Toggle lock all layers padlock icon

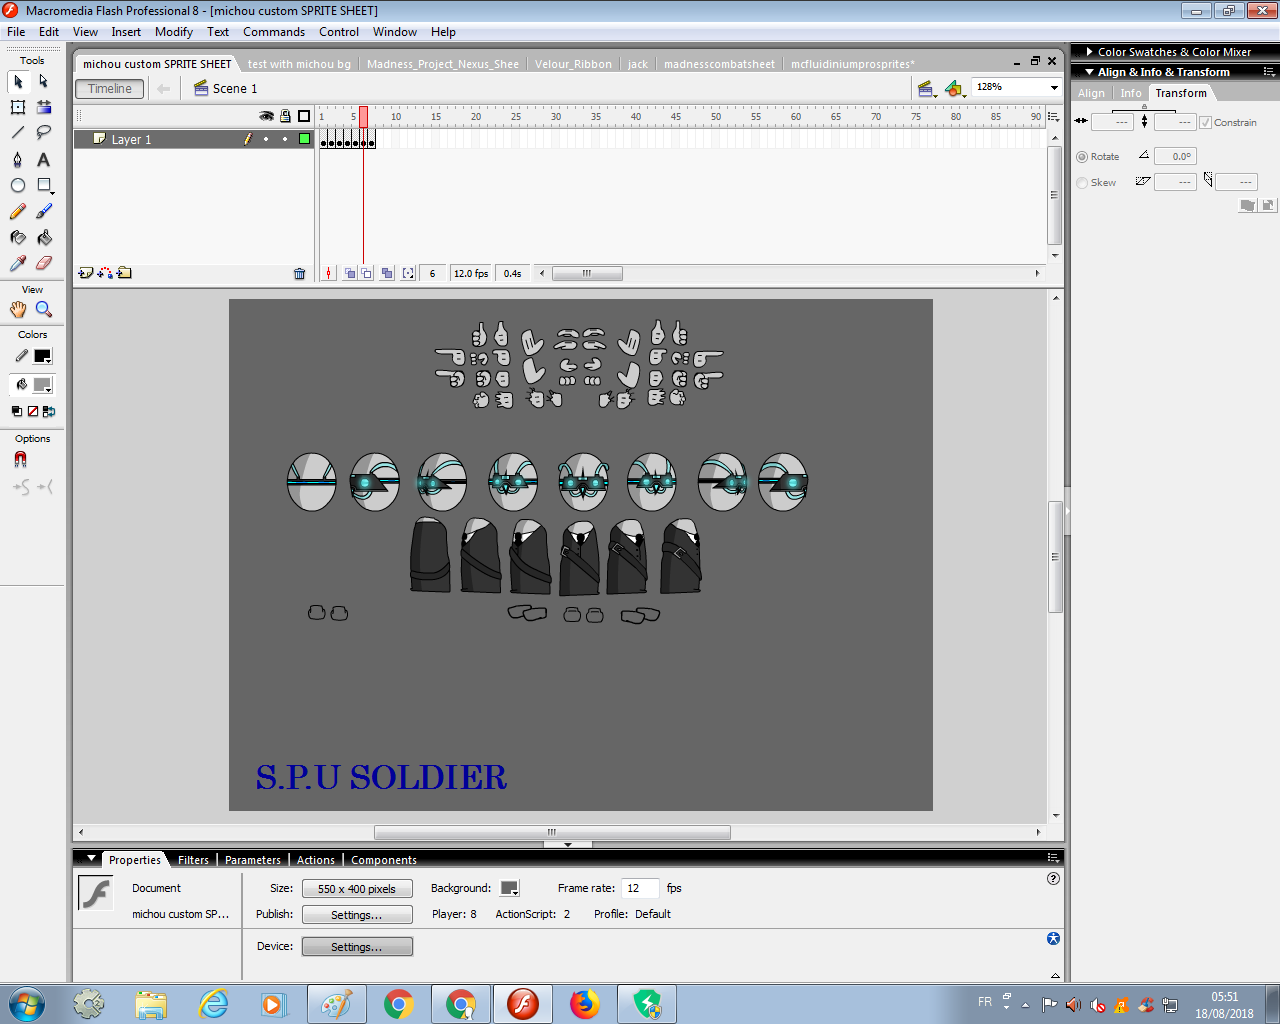[x=286, y=116]
